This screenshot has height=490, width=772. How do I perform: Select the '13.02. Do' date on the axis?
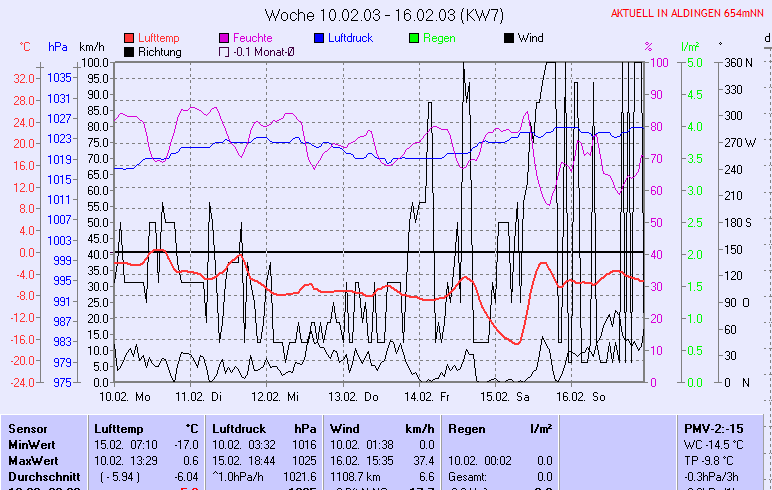[x=360, y=396]
